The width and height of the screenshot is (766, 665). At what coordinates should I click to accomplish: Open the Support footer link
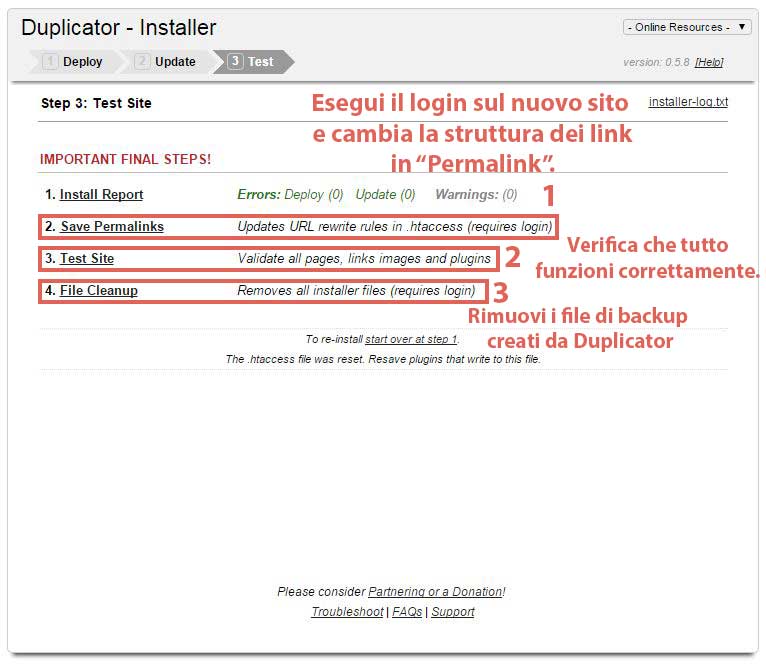(x=453, y=612)
